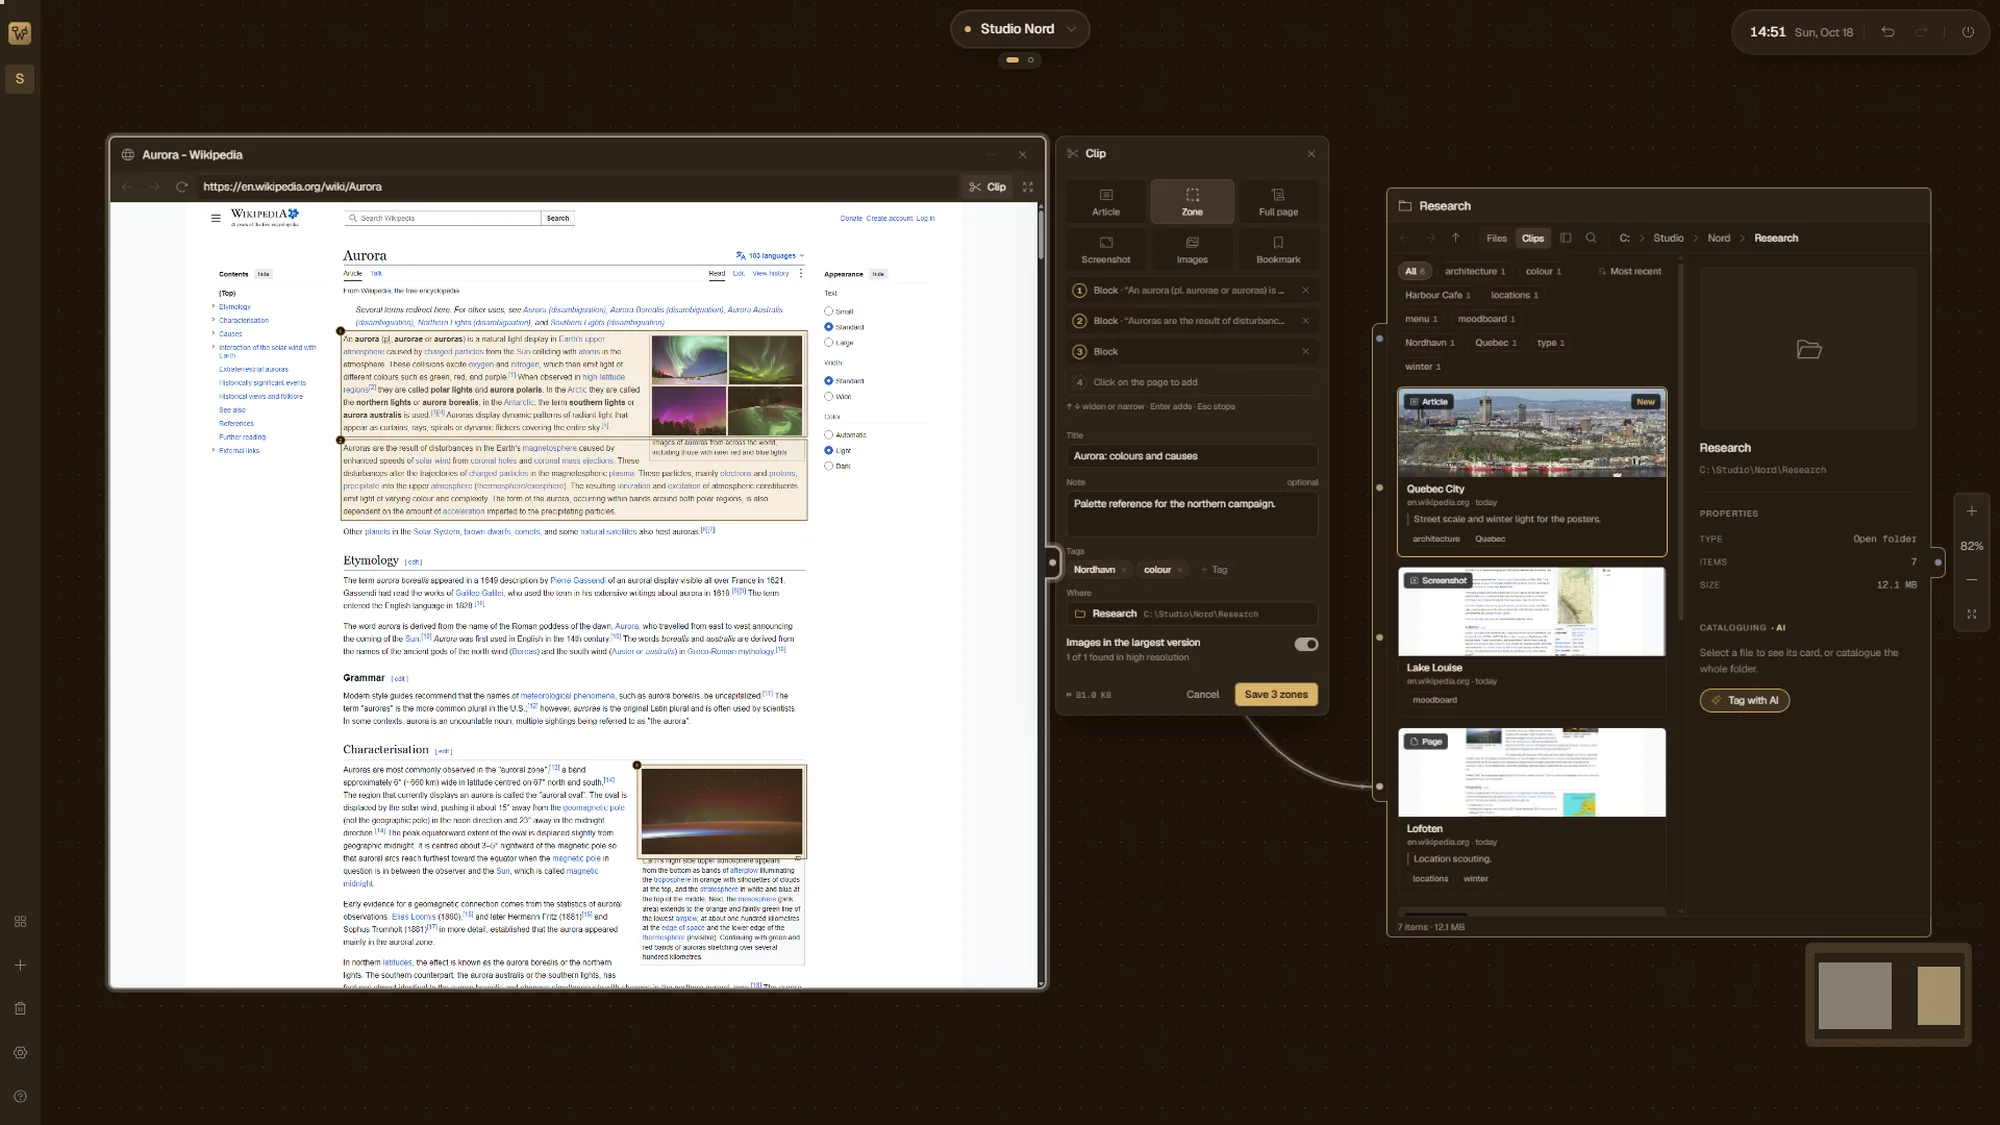The image size is (2000, 1125).
Task: Click the clip Title input field
Action: point(1192,456)
